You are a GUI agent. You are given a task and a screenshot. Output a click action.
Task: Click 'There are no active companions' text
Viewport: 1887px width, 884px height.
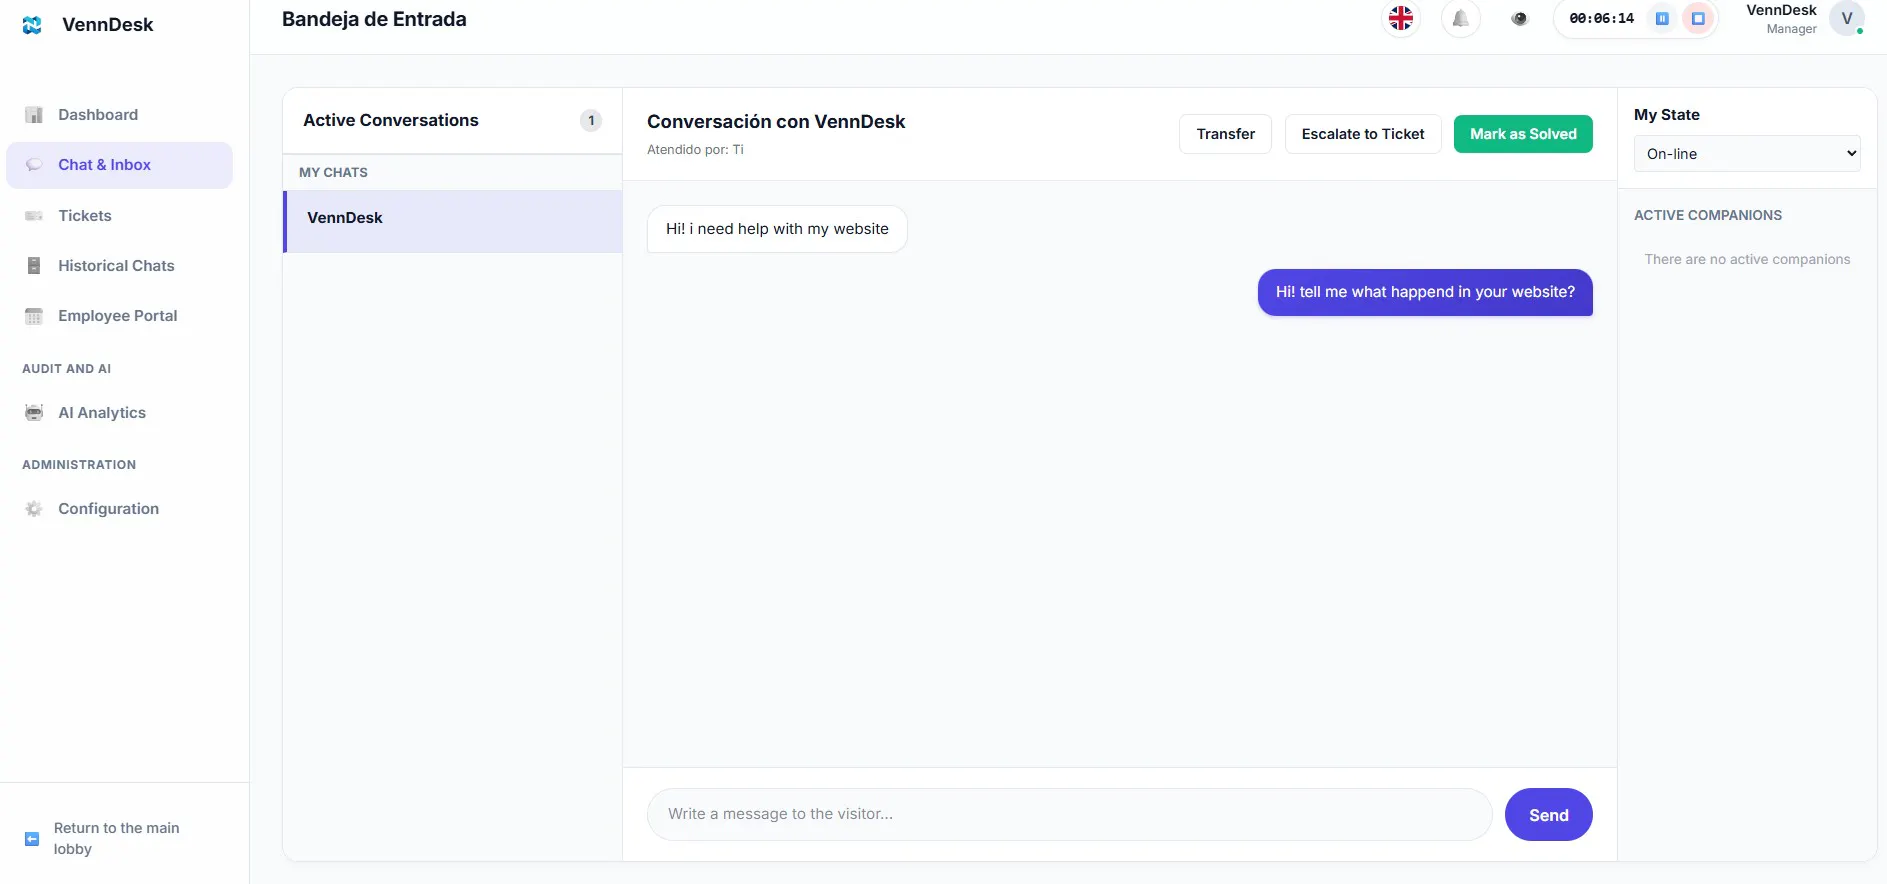click(1747, 259)
